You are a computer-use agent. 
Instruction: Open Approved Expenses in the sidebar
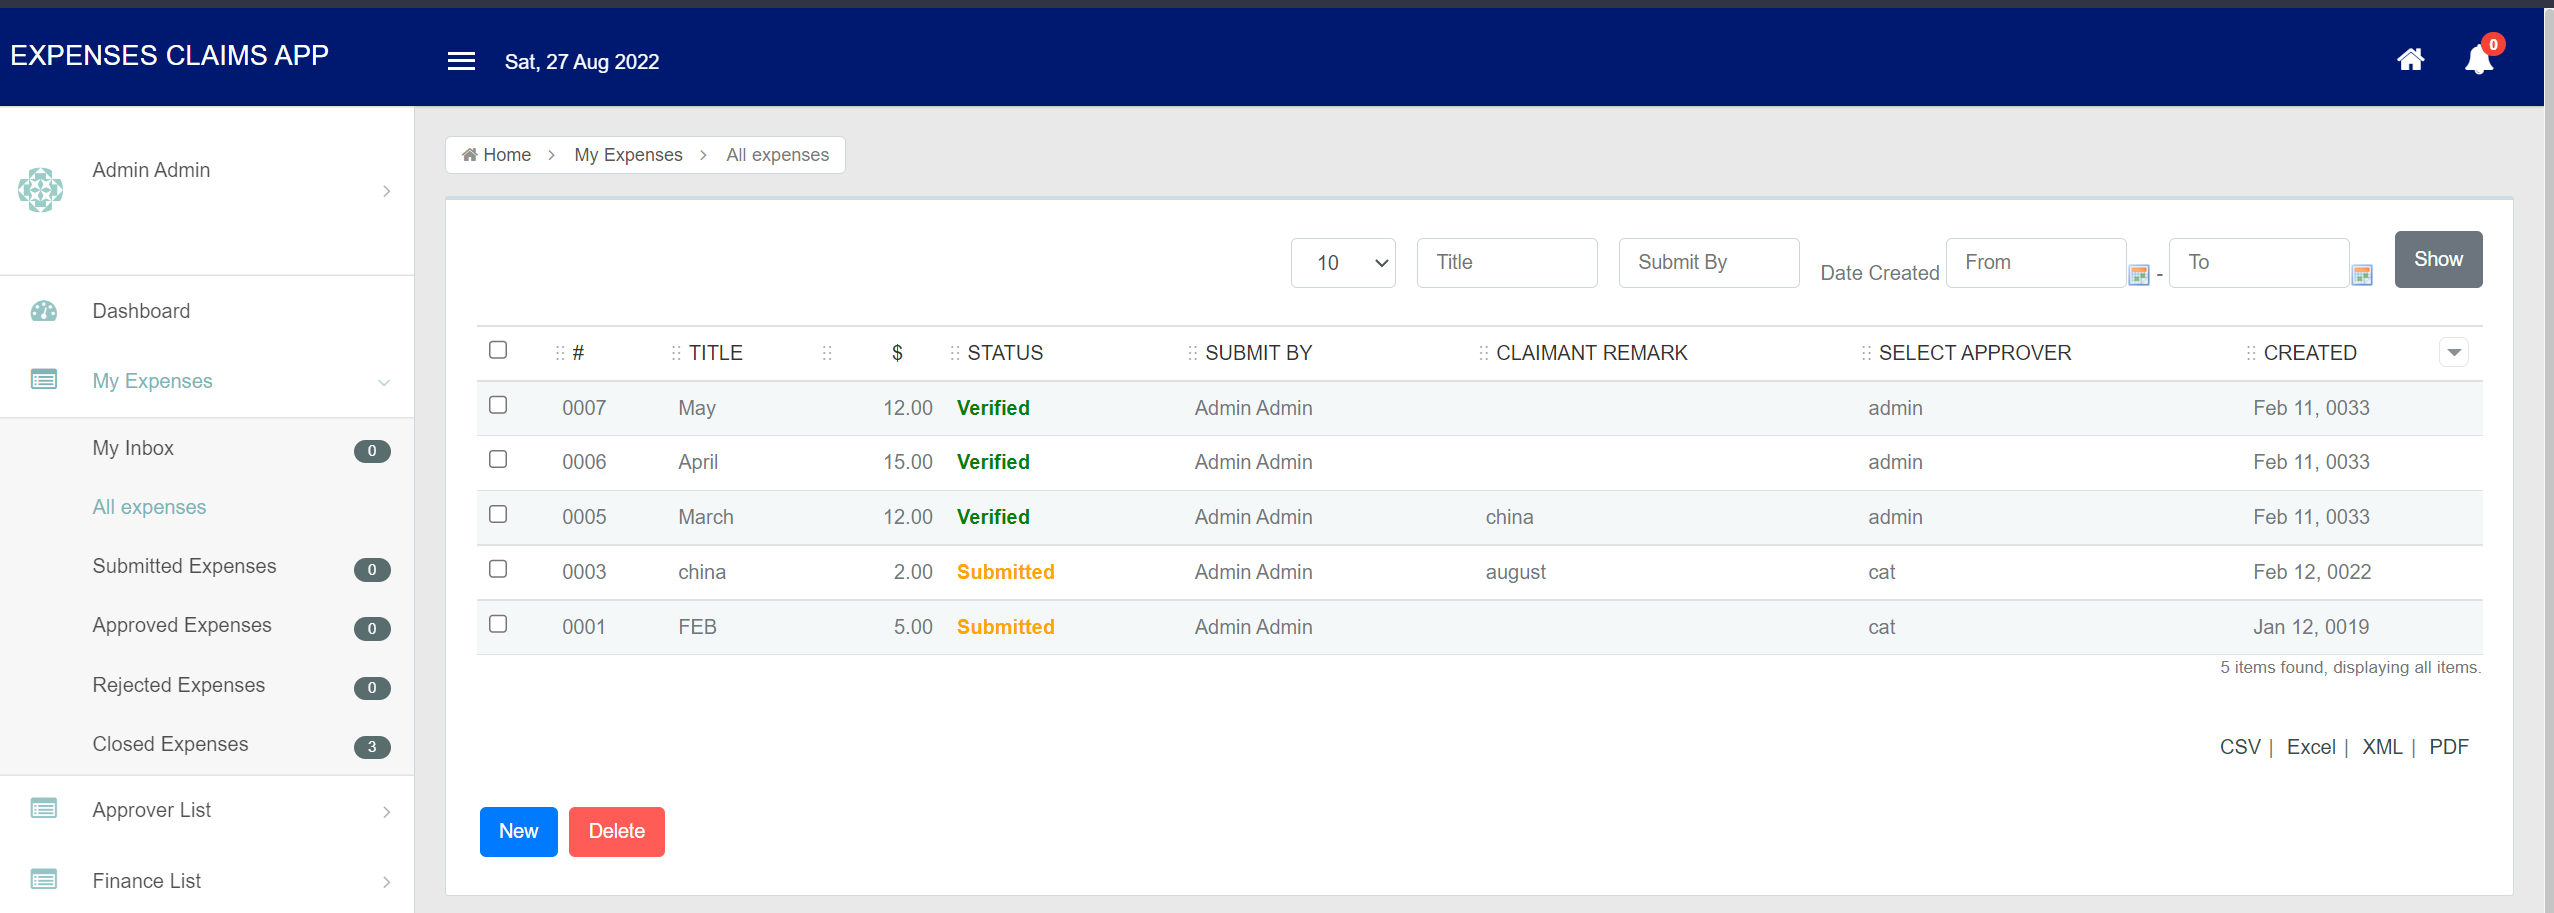(x=182, y=625)
